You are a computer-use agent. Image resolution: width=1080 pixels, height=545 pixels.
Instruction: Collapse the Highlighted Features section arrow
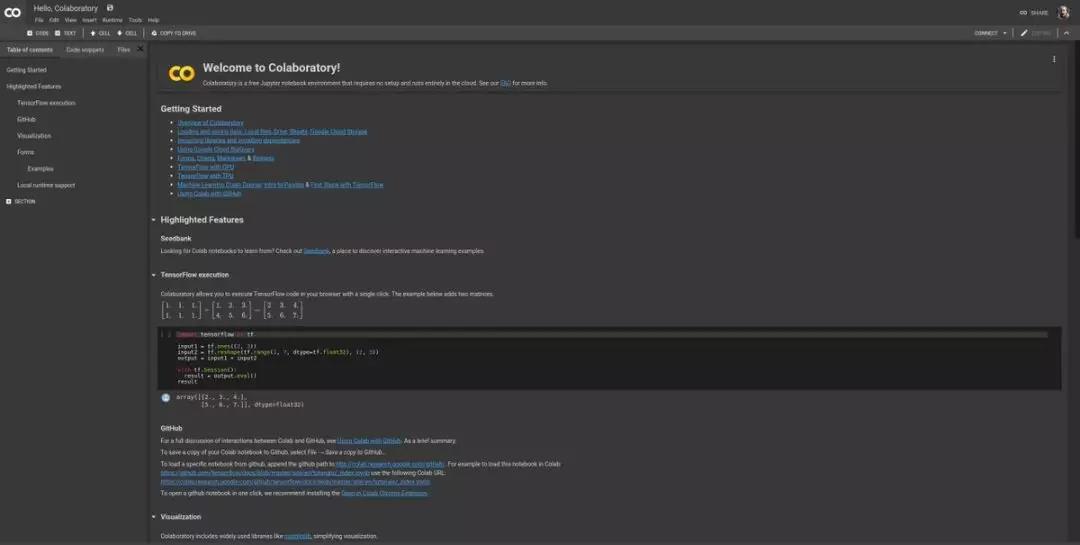point(154,220)
